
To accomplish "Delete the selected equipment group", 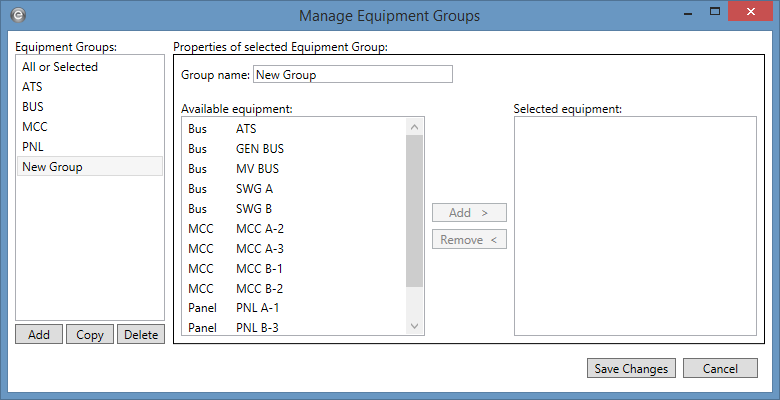I will pos(141,335).
